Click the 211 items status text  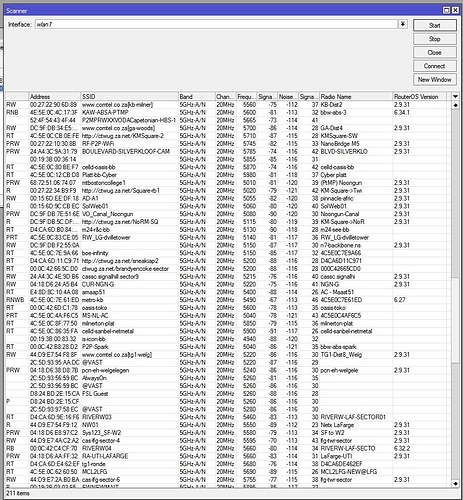point(18,493)
